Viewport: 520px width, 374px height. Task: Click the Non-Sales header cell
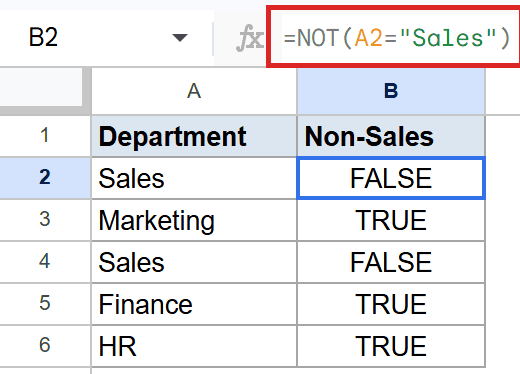[391, 136]
